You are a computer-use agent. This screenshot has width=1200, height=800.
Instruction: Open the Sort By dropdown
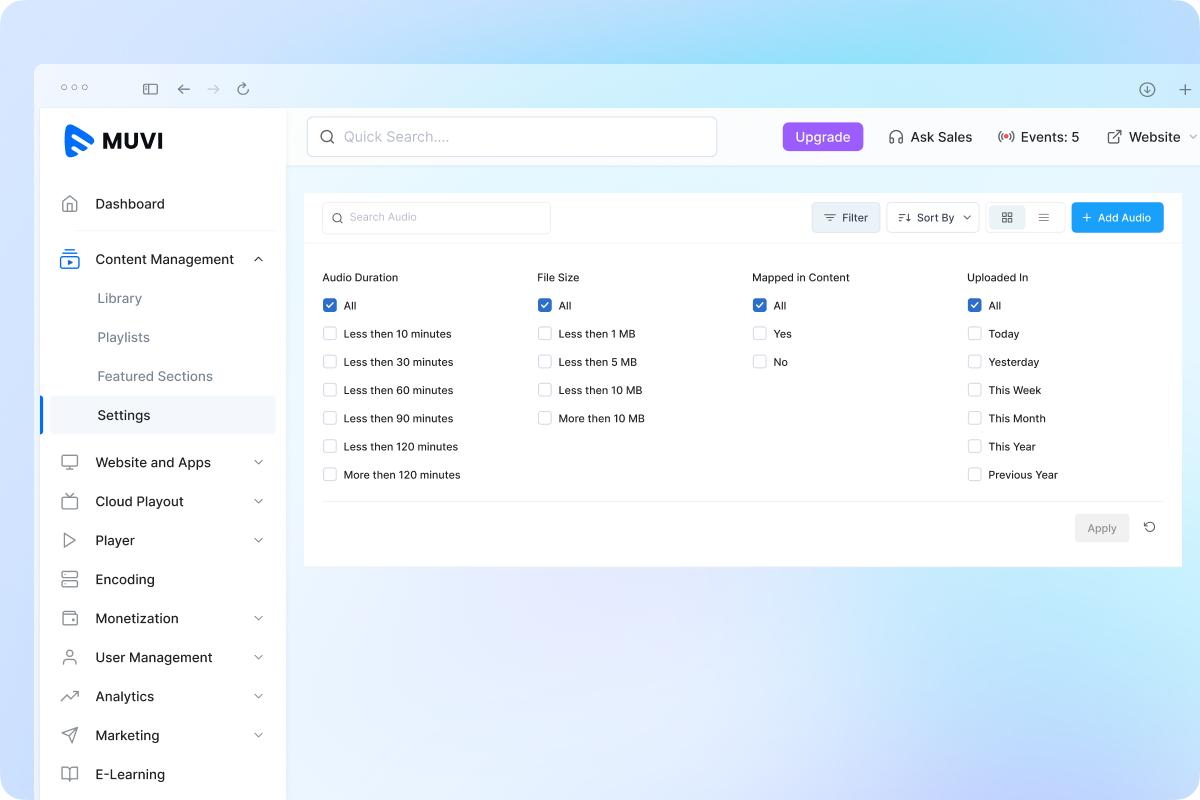[932, 217]
